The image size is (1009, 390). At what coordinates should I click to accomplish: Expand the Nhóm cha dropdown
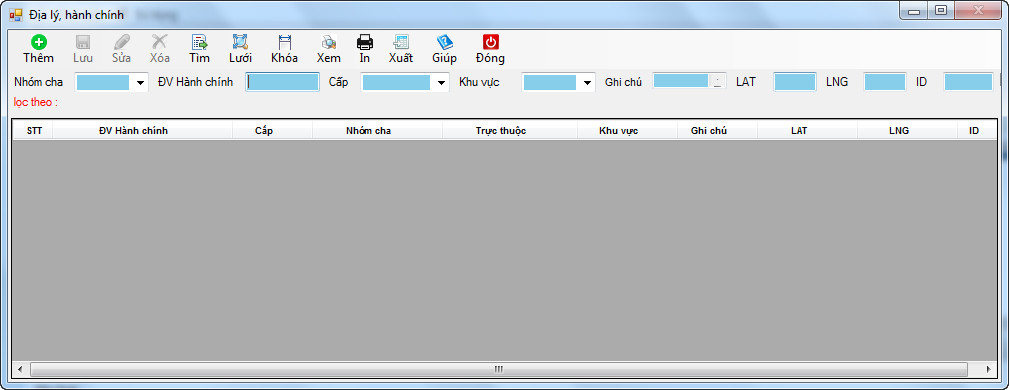point(140,82)
